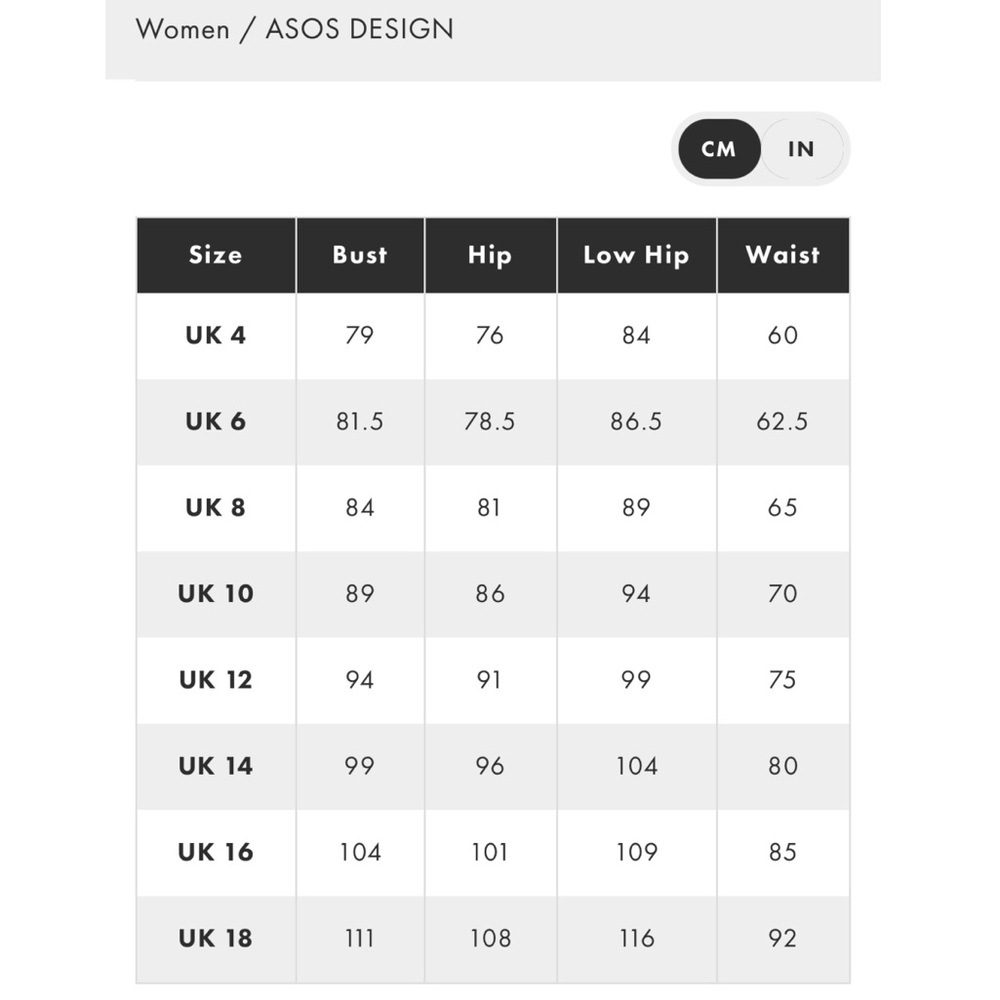1000x1000 pixels.
Task: Select the UK 6 size row label
Action: point(216,422)
